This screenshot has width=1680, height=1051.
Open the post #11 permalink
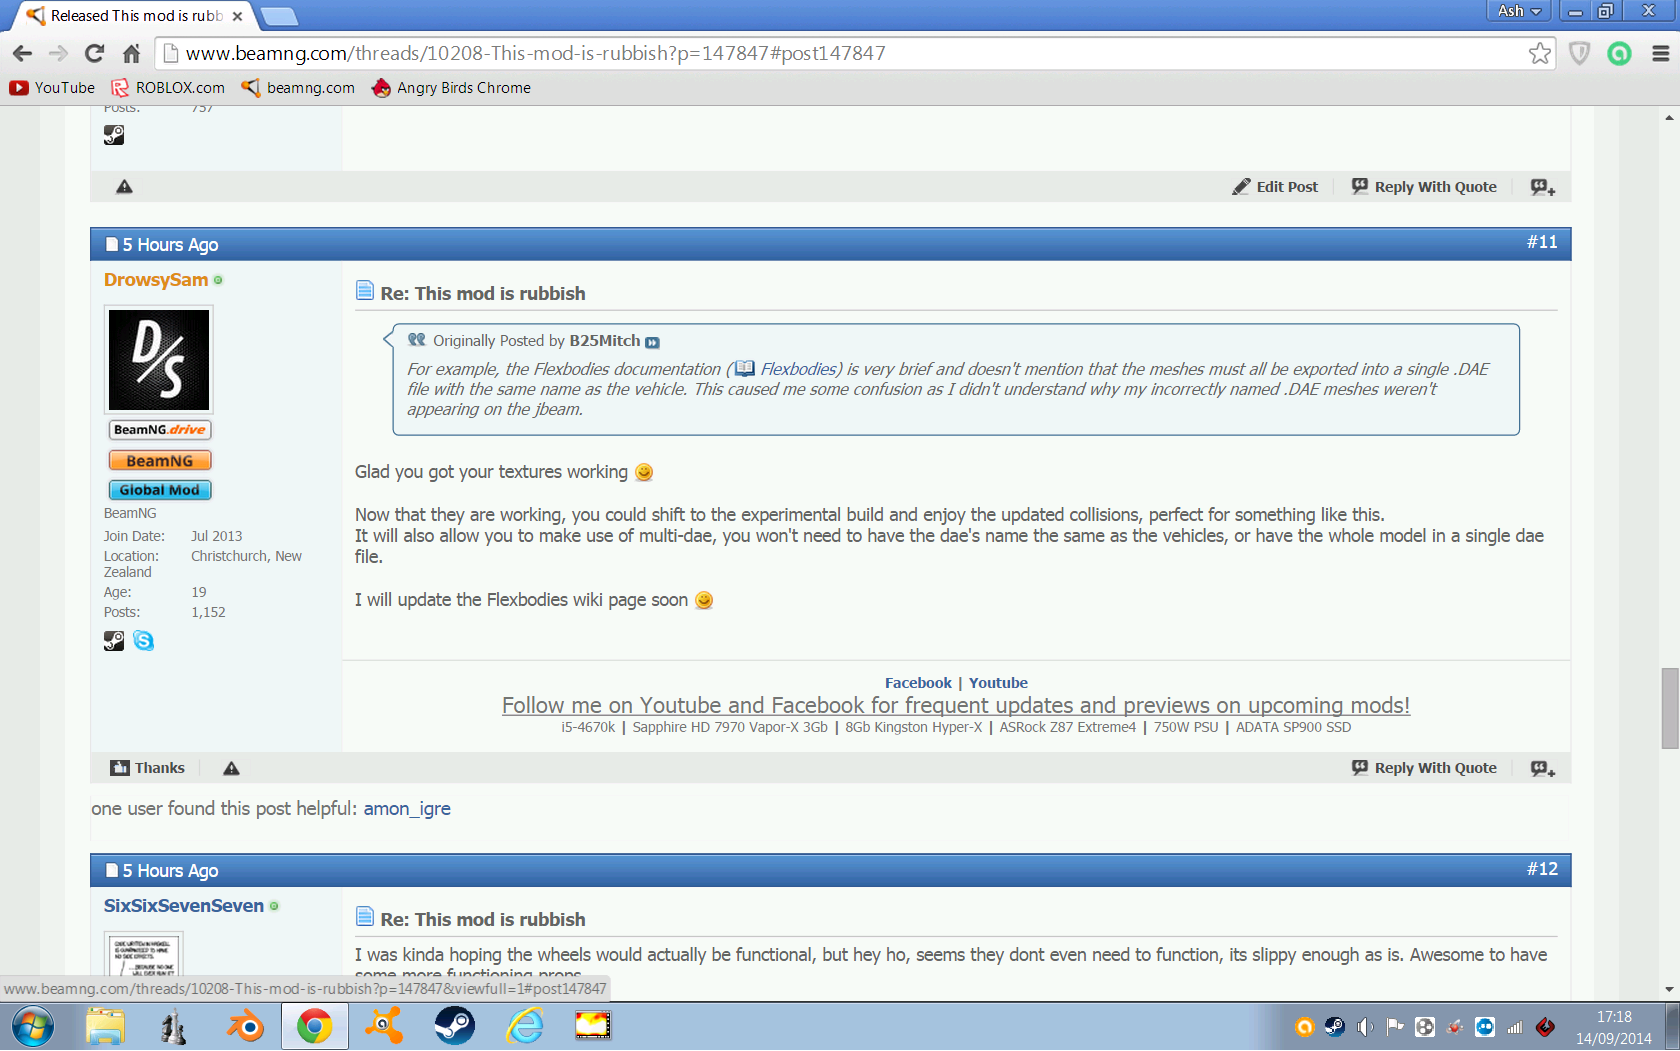[1542, 242]
